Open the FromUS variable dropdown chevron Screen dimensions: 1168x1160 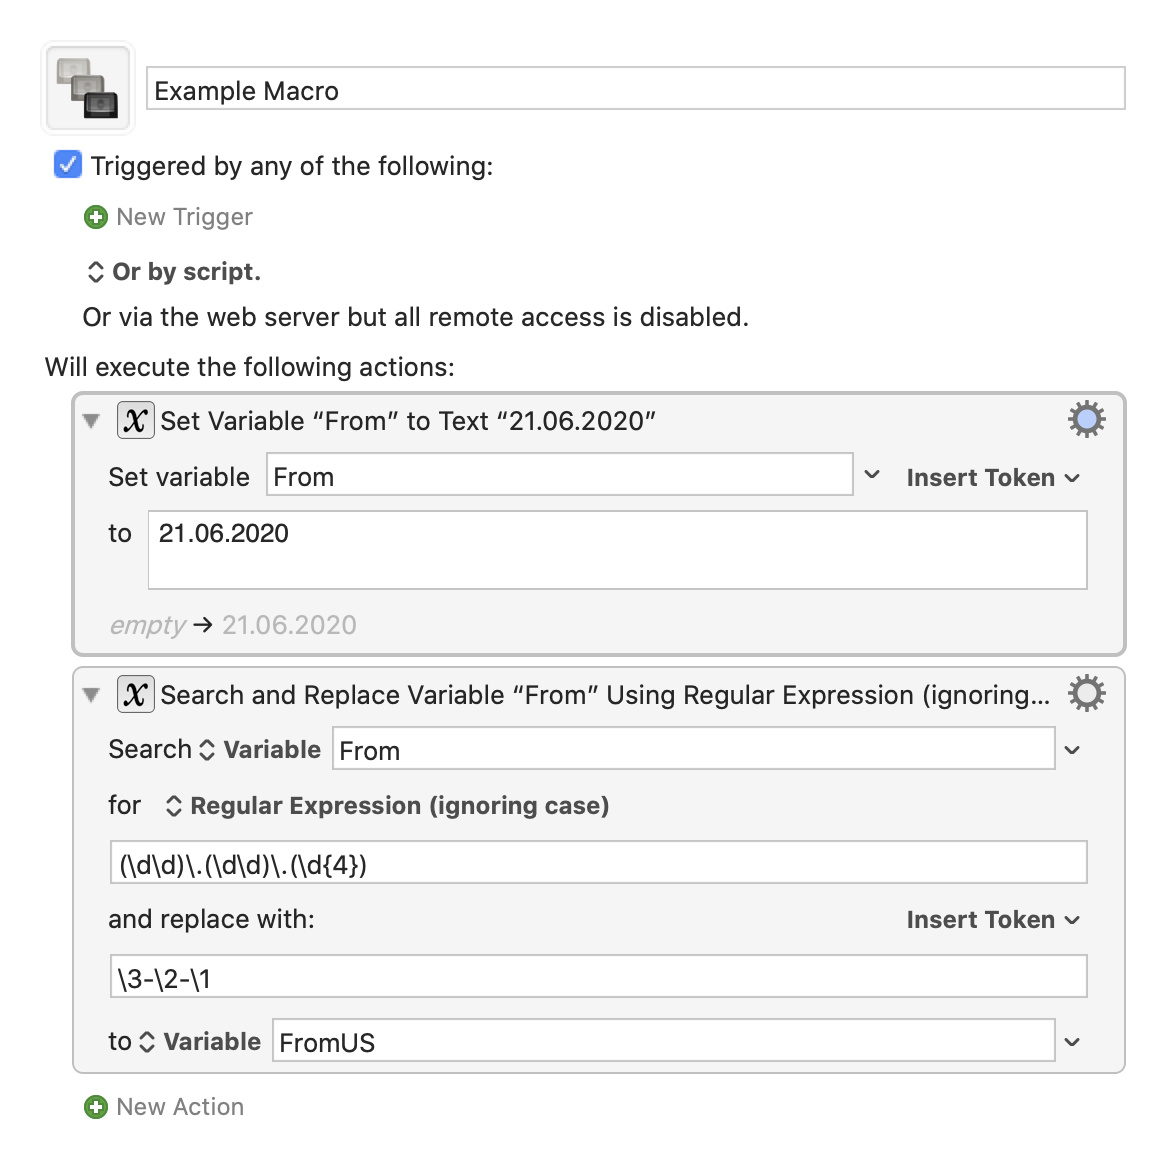tap(1071, 1041)
